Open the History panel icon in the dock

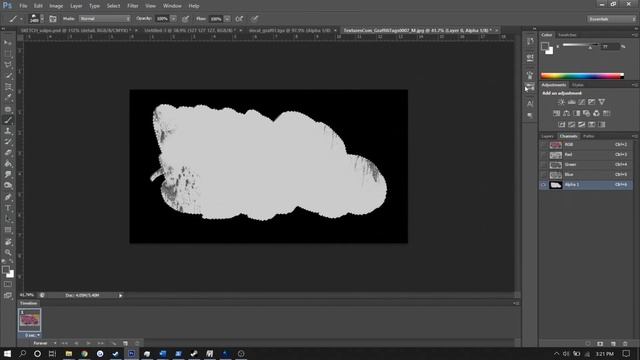(x=530, y=42)
